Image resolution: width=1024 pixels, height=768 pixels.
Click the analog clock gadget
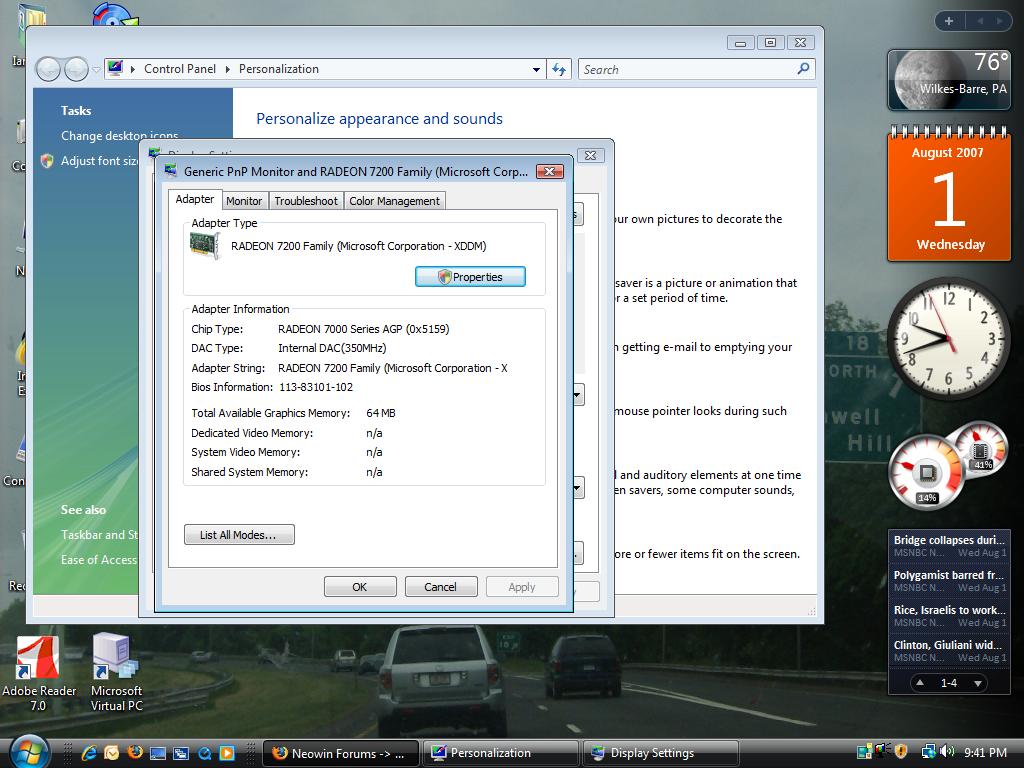click(x=948, y=338)
